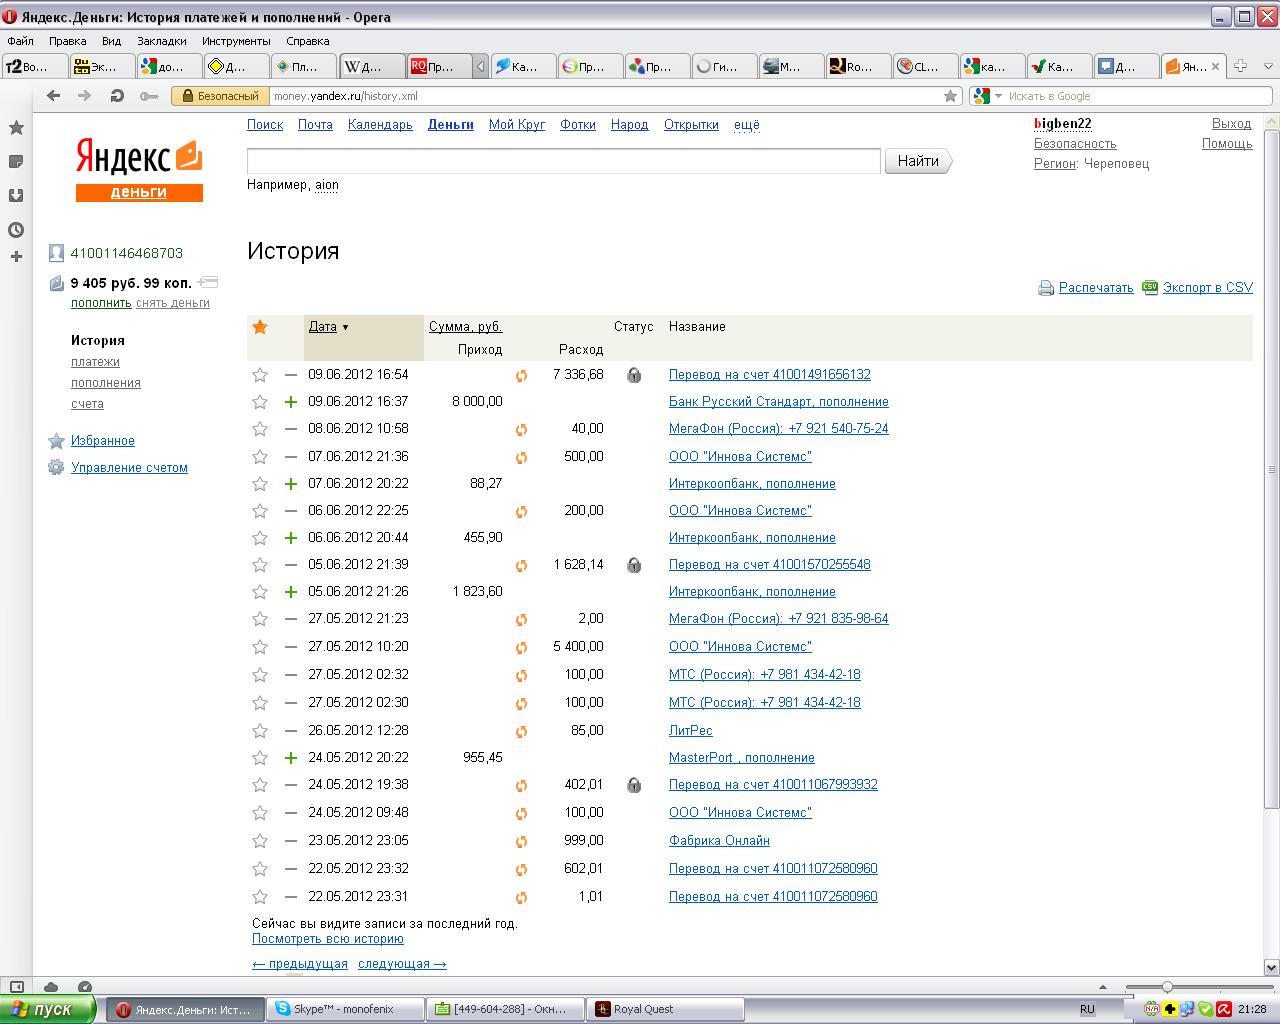Screen dimensions: 1280x1024
Task: Click the Безопасный security badge
Action: pos(220,96)
